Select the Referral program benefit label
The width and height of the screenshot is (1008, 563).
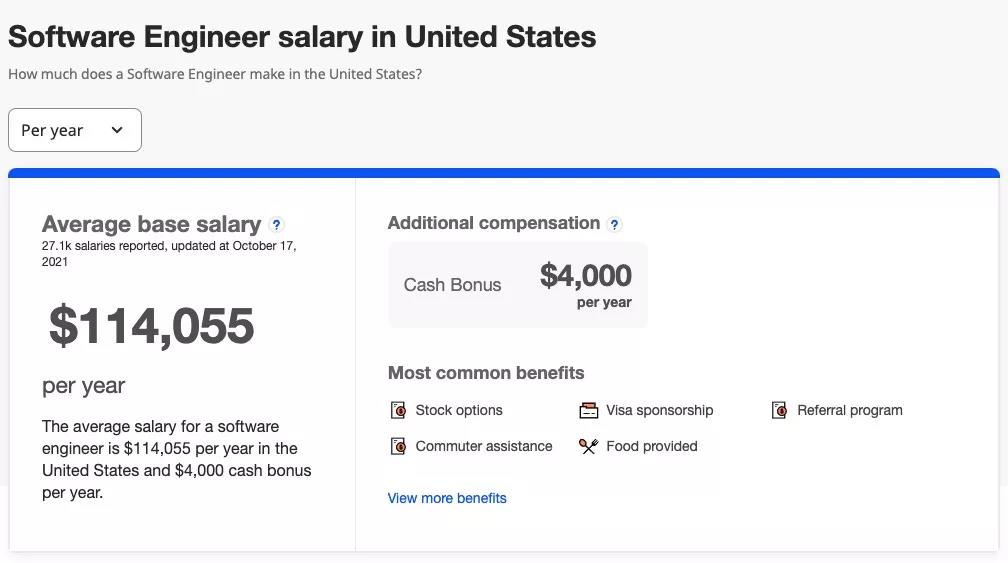(850, 410)
